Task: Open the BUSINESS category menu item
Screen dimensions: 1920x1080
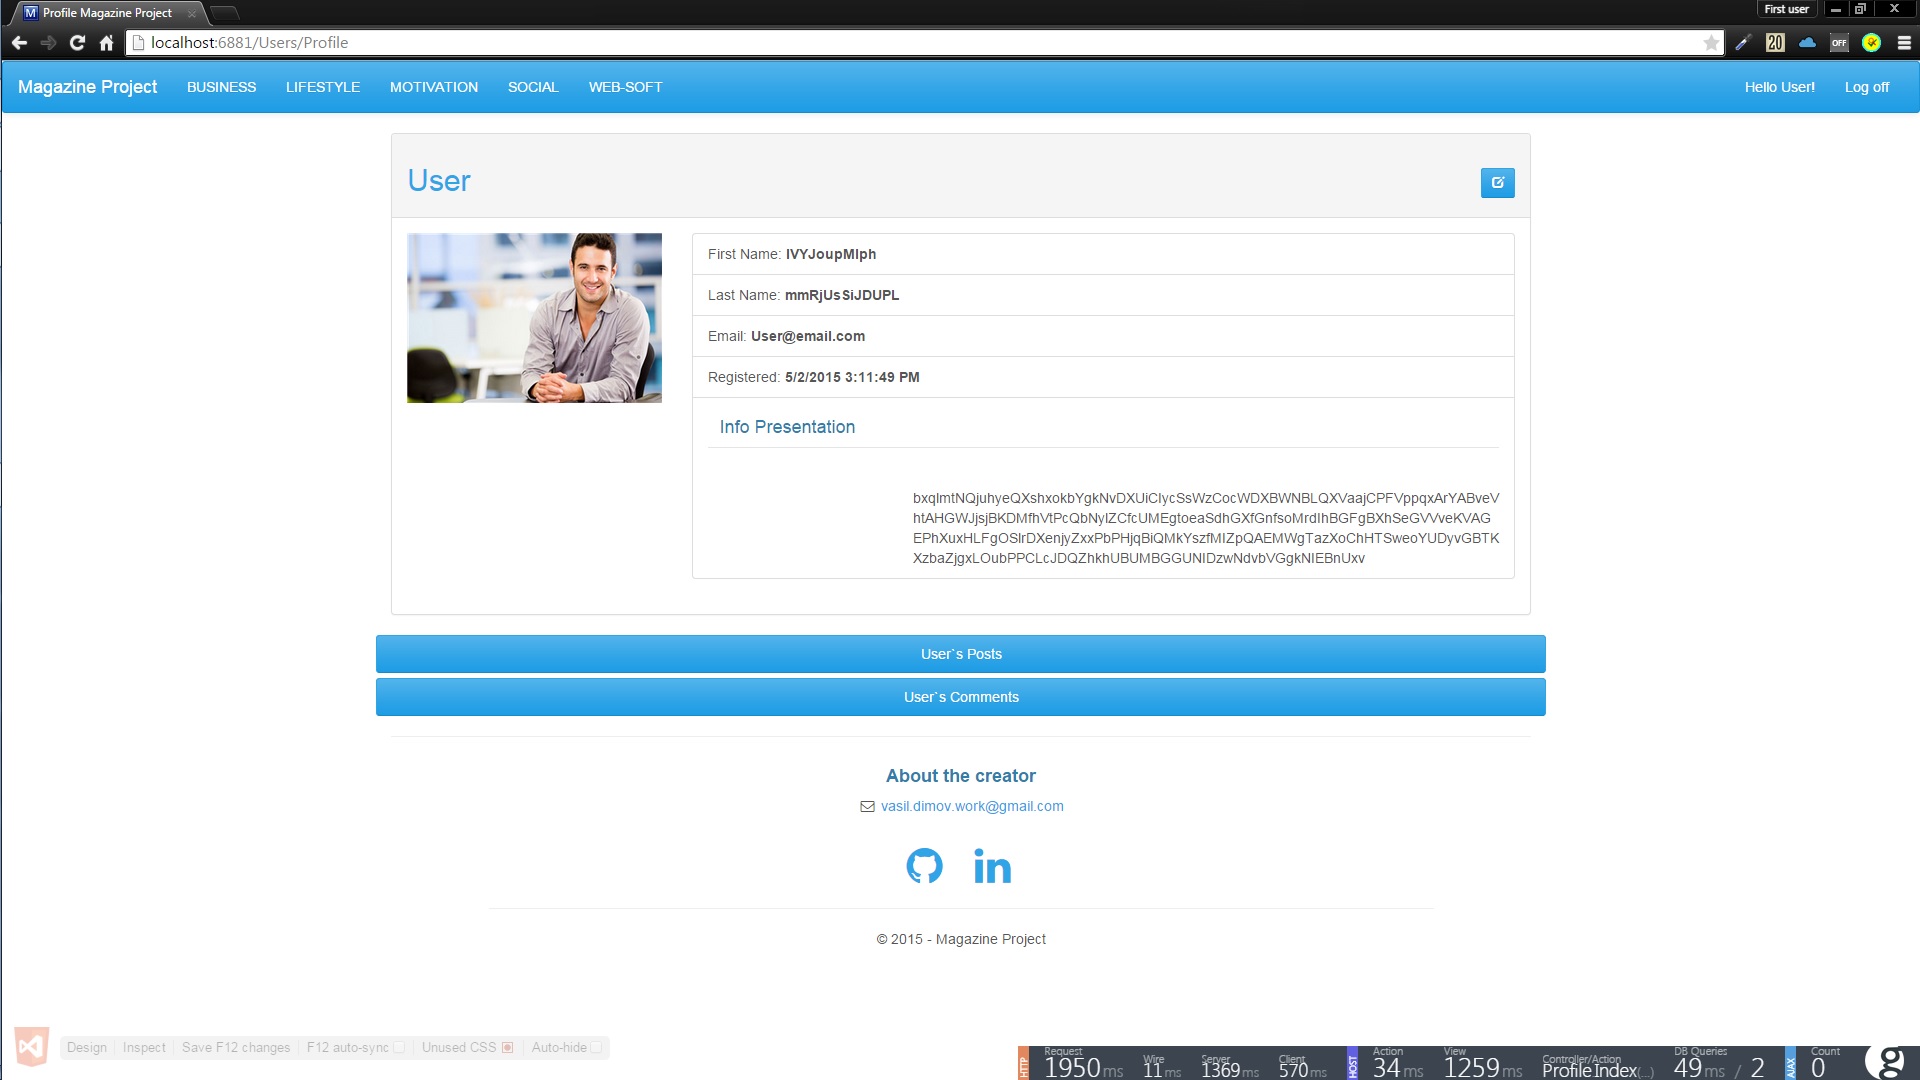Action: coord(221,87)
